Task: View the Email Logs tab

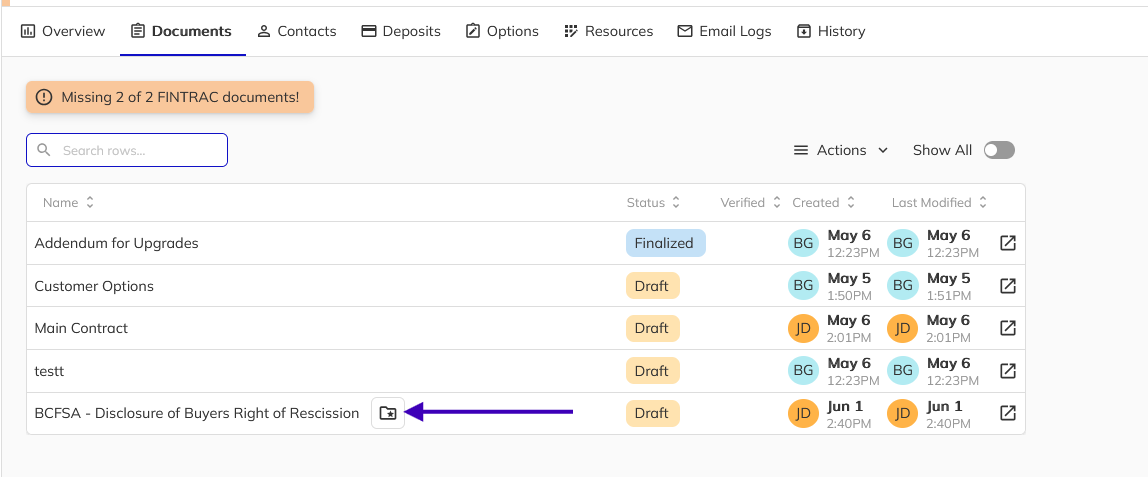Action: point(724,31)
